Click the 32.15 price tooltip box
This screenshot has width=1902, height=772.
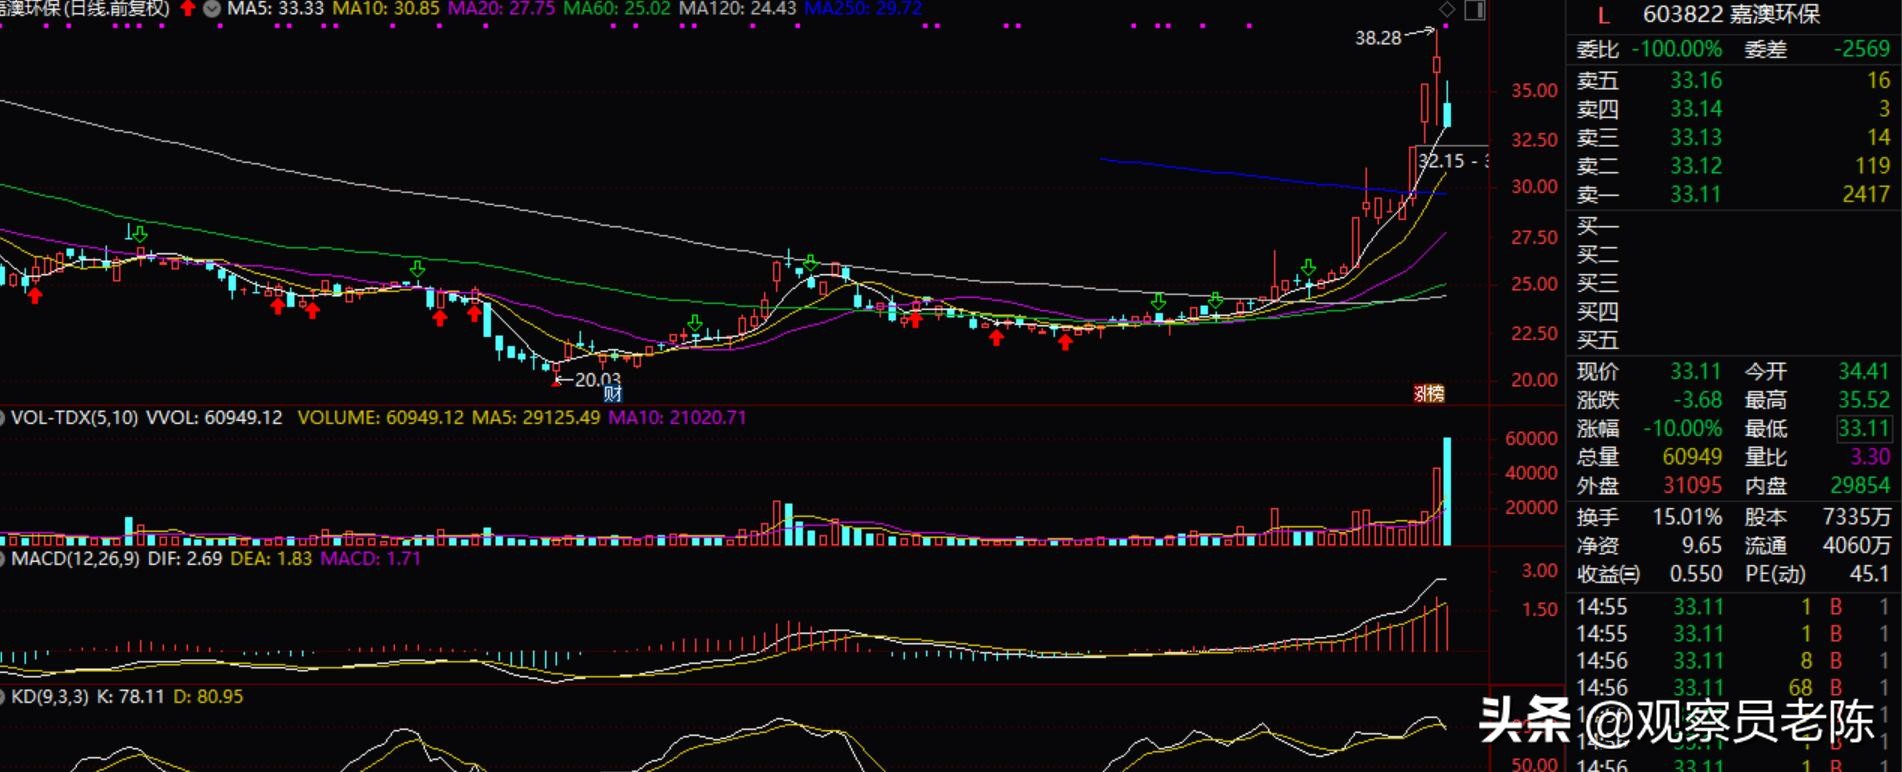(x=1451, y=160)
